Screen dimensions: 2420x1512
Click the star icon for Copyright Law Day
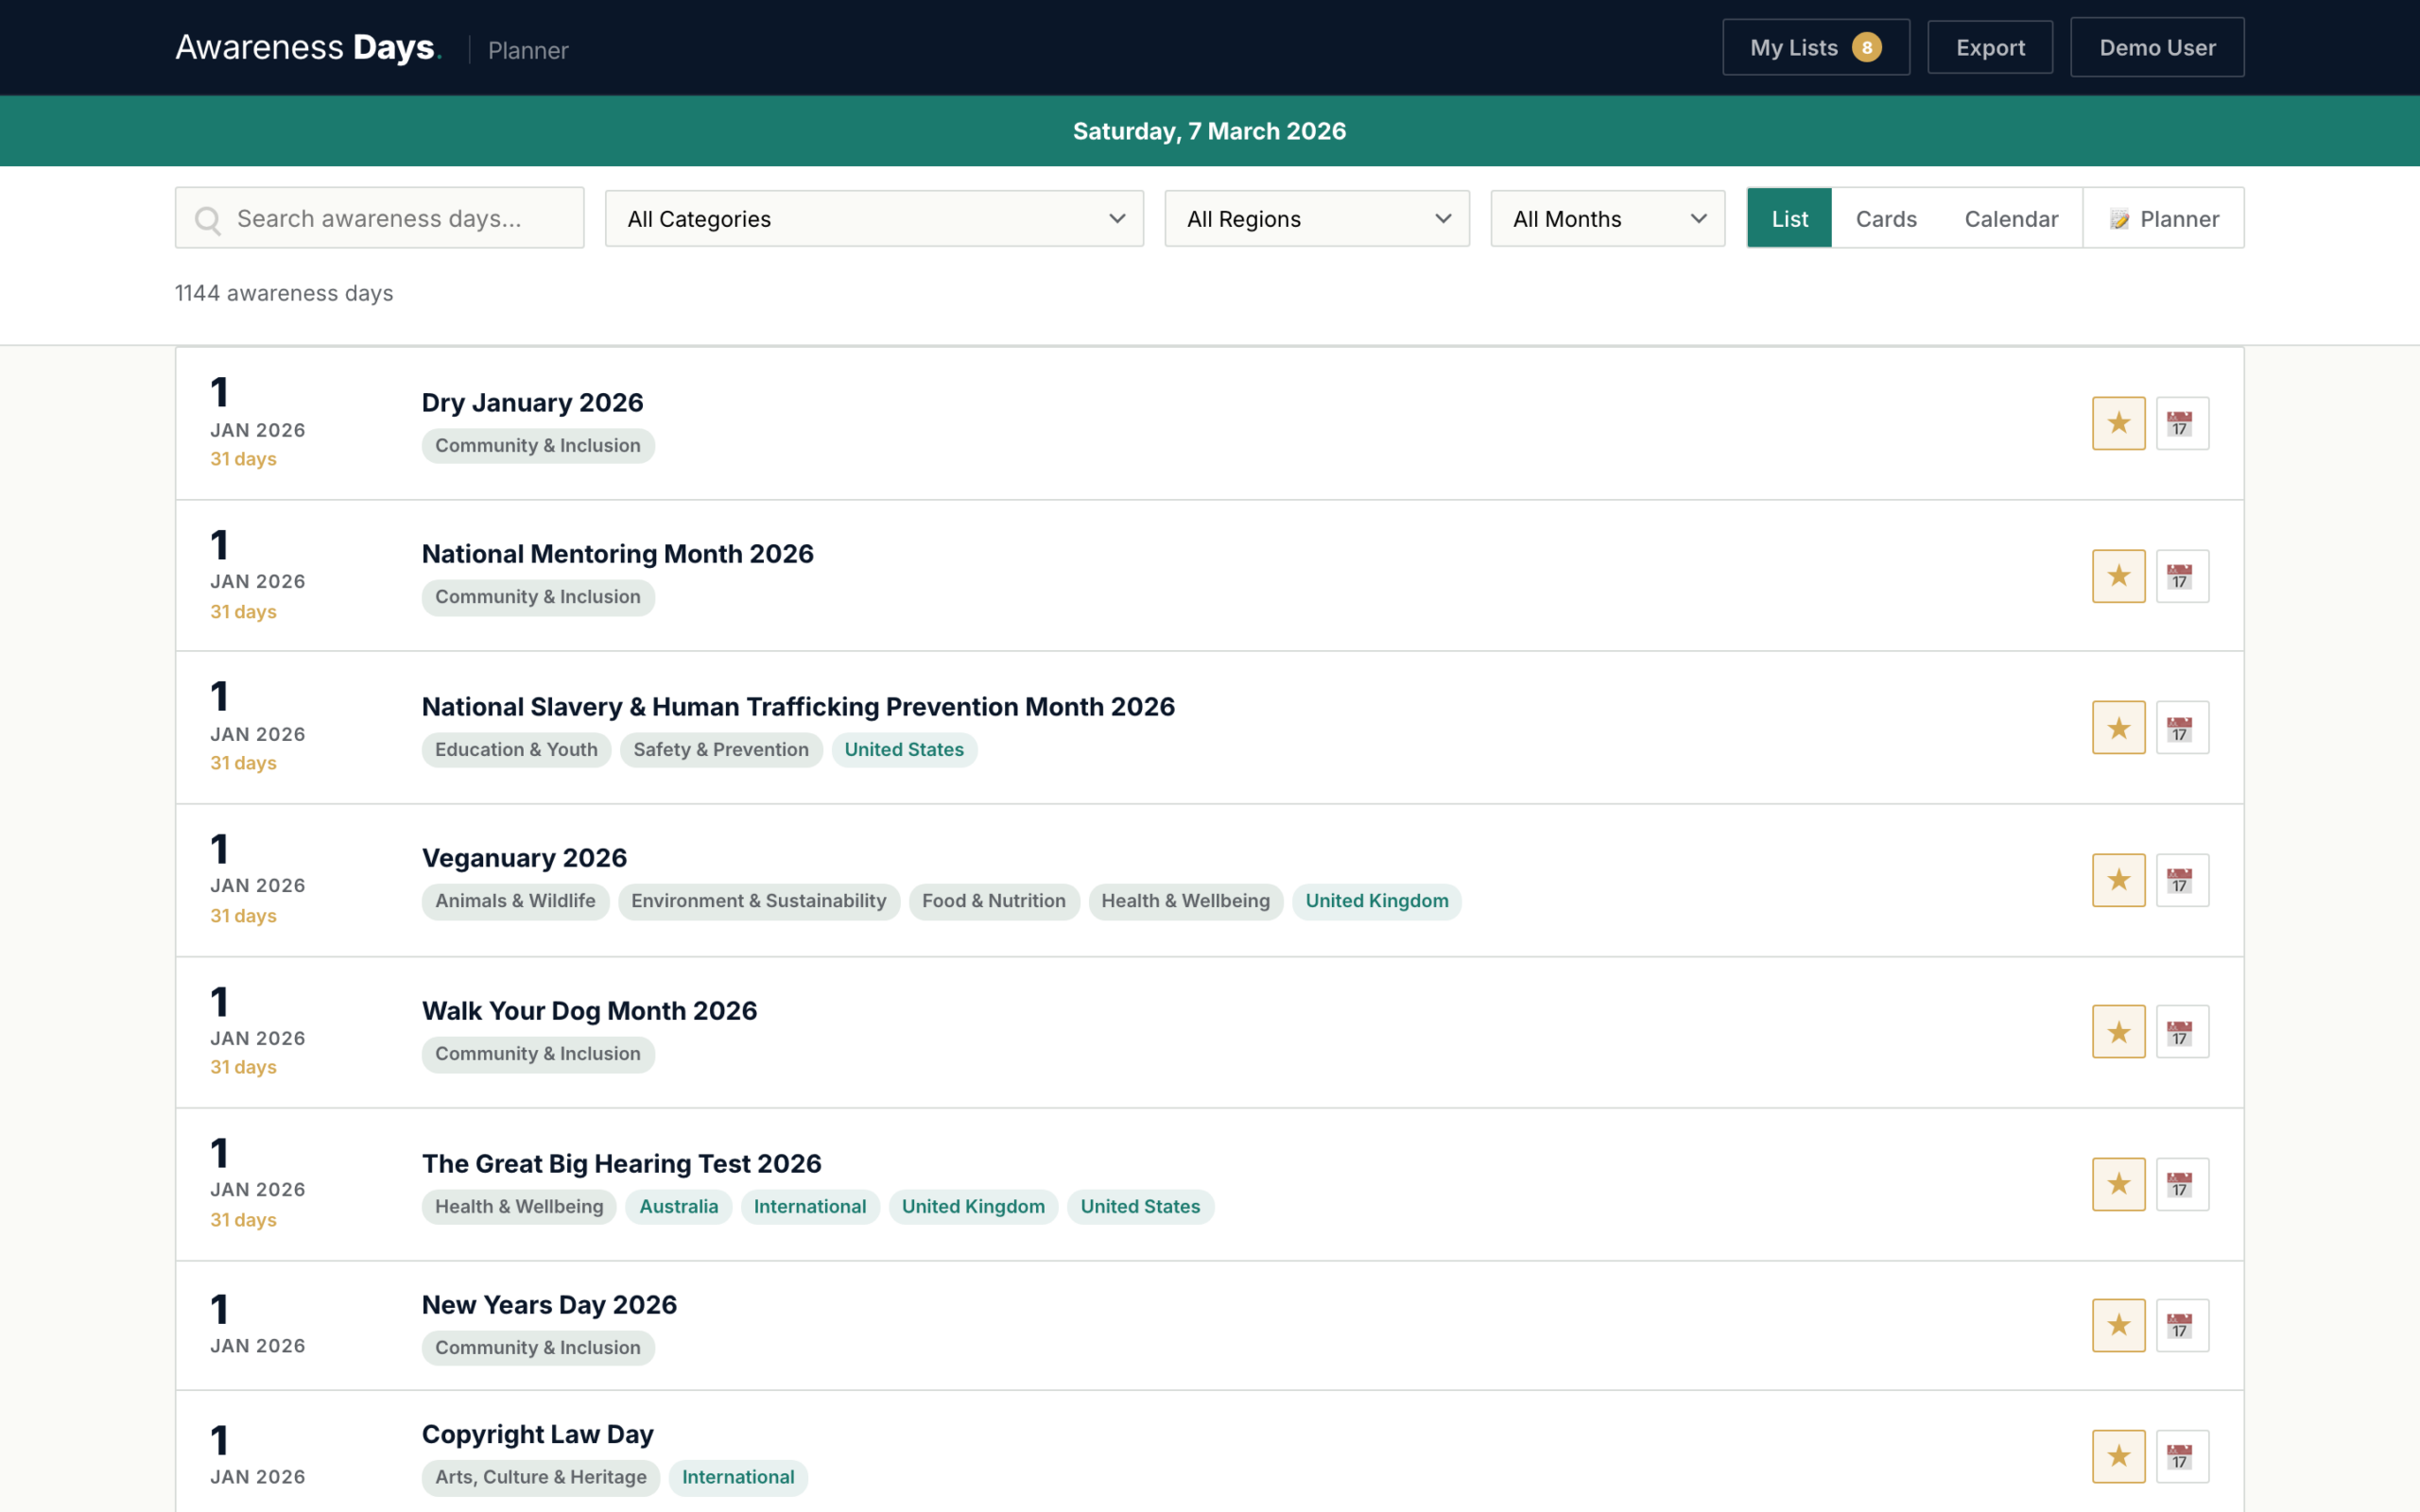point(2118,1456)
